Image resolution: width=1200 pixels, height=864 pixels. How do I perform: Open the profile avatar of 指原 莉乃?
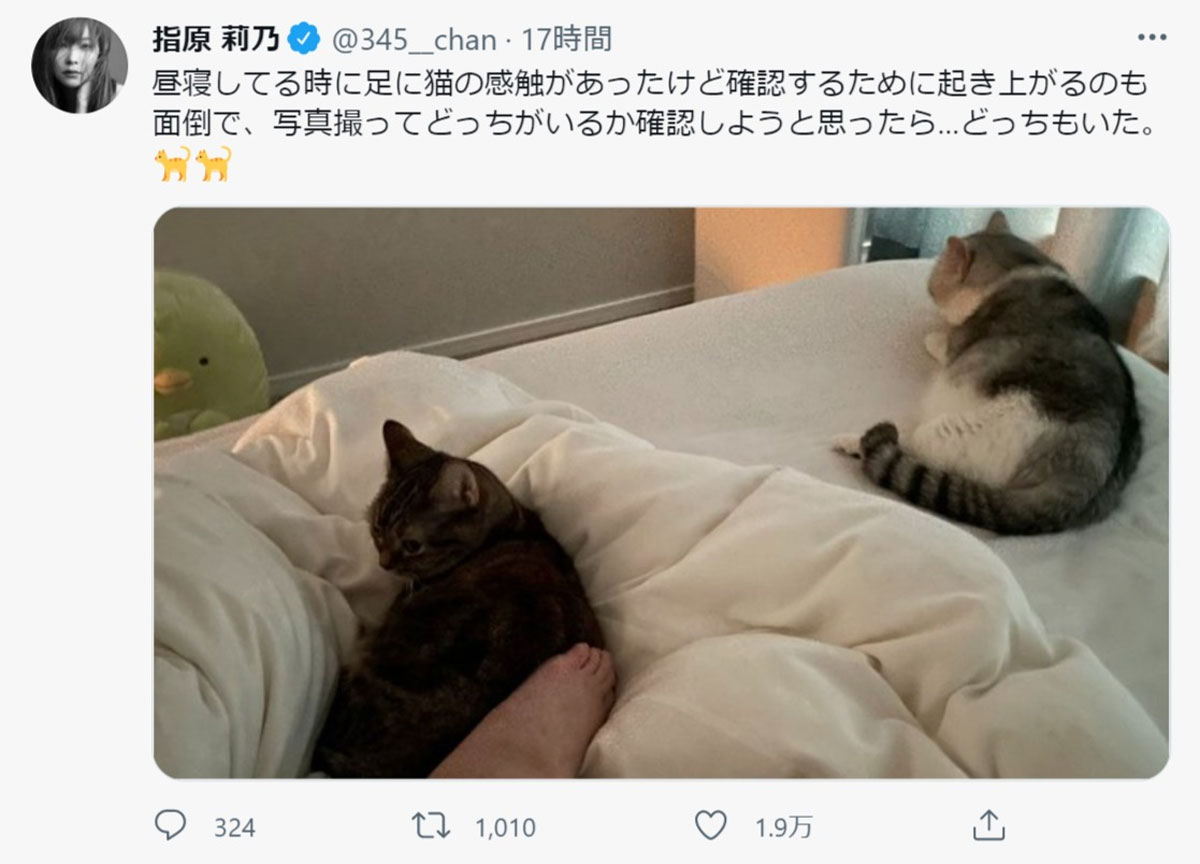click(80, 65)
